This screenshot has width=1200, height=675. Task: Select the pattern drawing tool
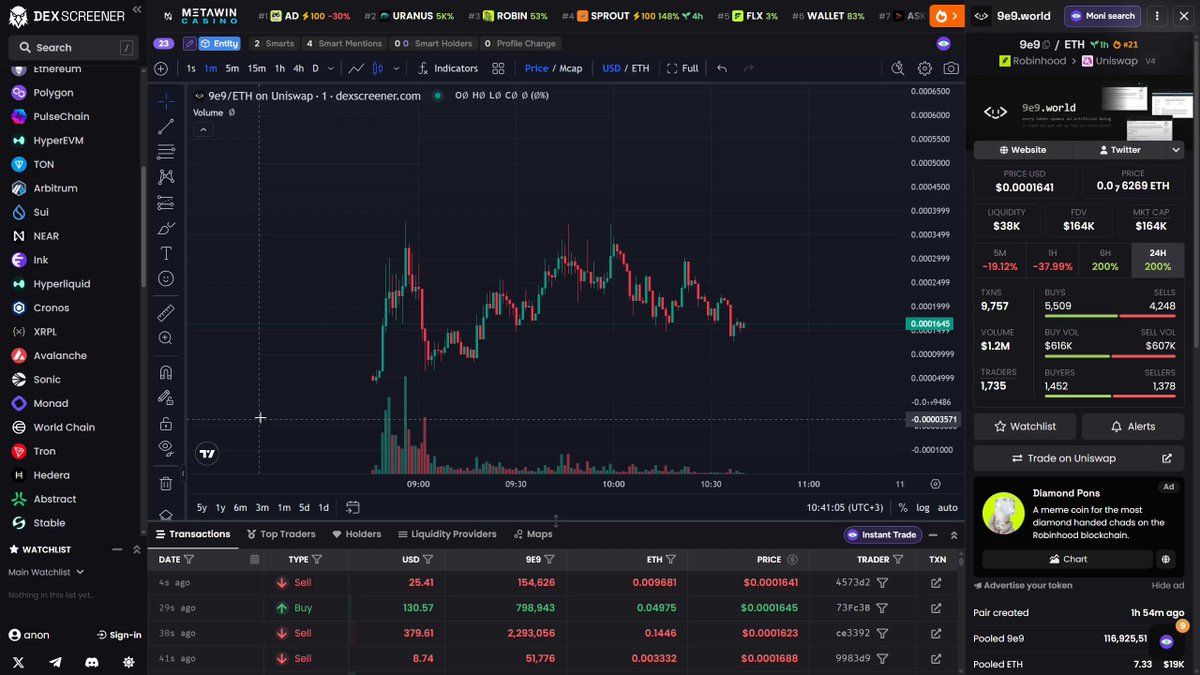(166, 177)
